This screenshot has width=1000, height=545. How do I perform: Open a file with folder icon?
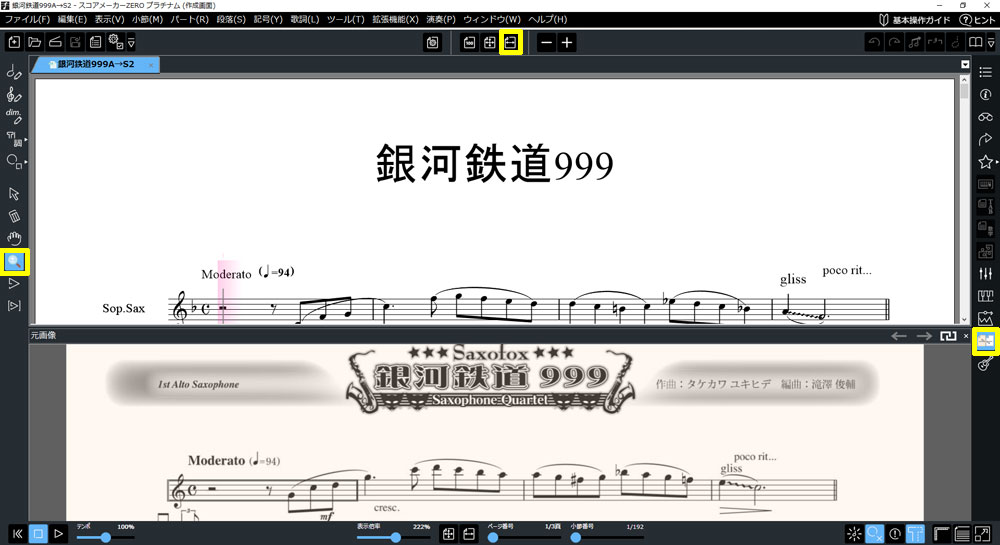tap(34, 43)
